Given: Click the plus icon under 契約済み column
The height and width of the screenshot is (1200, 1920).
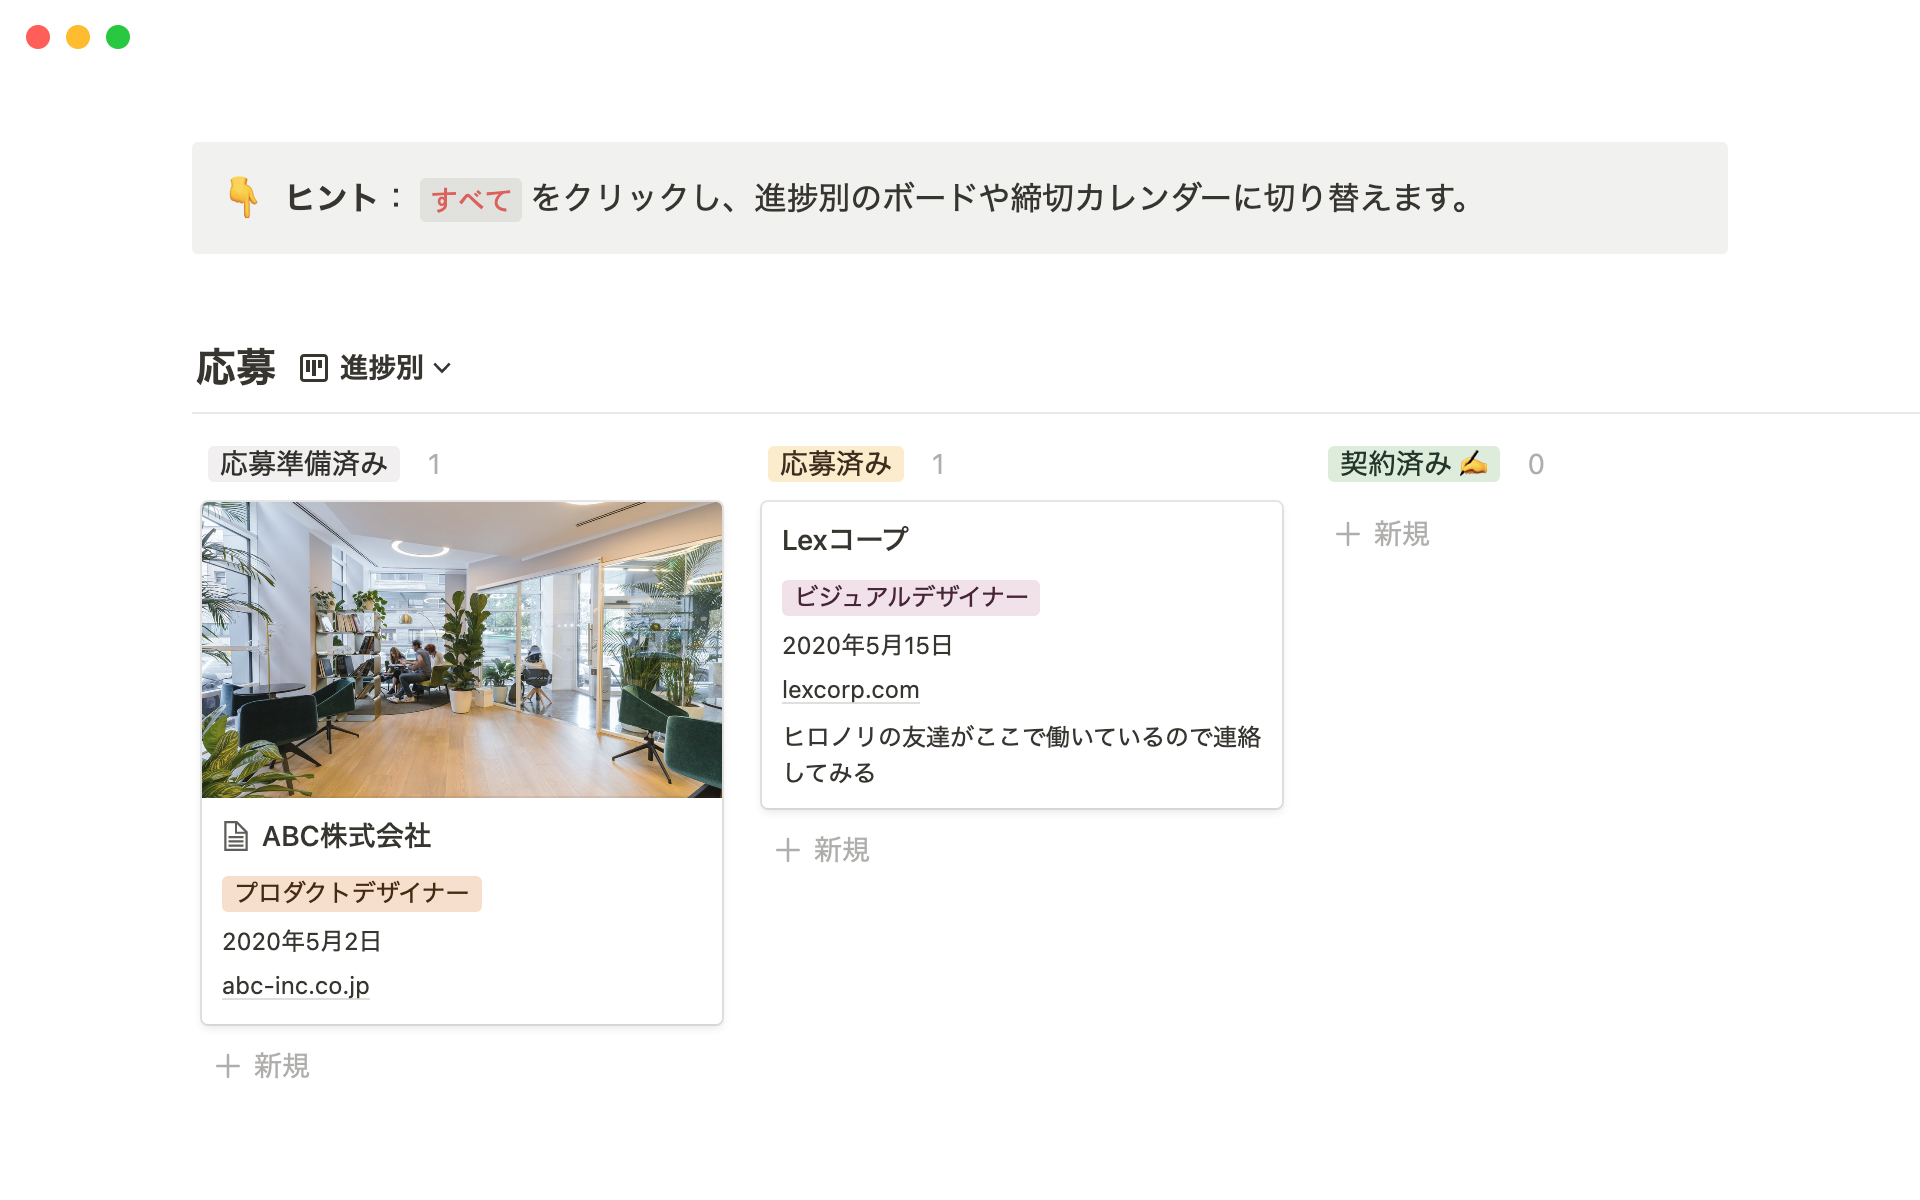Looking at the screenshot, I should (1347, 534).
